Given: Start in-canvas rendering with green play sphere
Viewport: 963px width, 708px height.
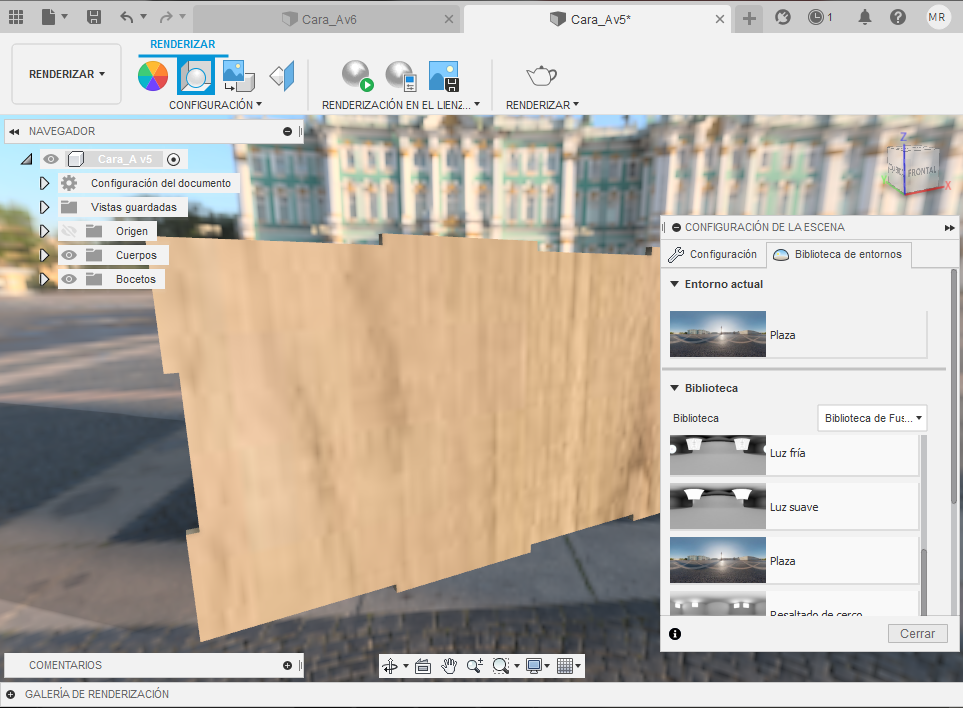Looking at the screenshot, I should click(x=357, y=76).
